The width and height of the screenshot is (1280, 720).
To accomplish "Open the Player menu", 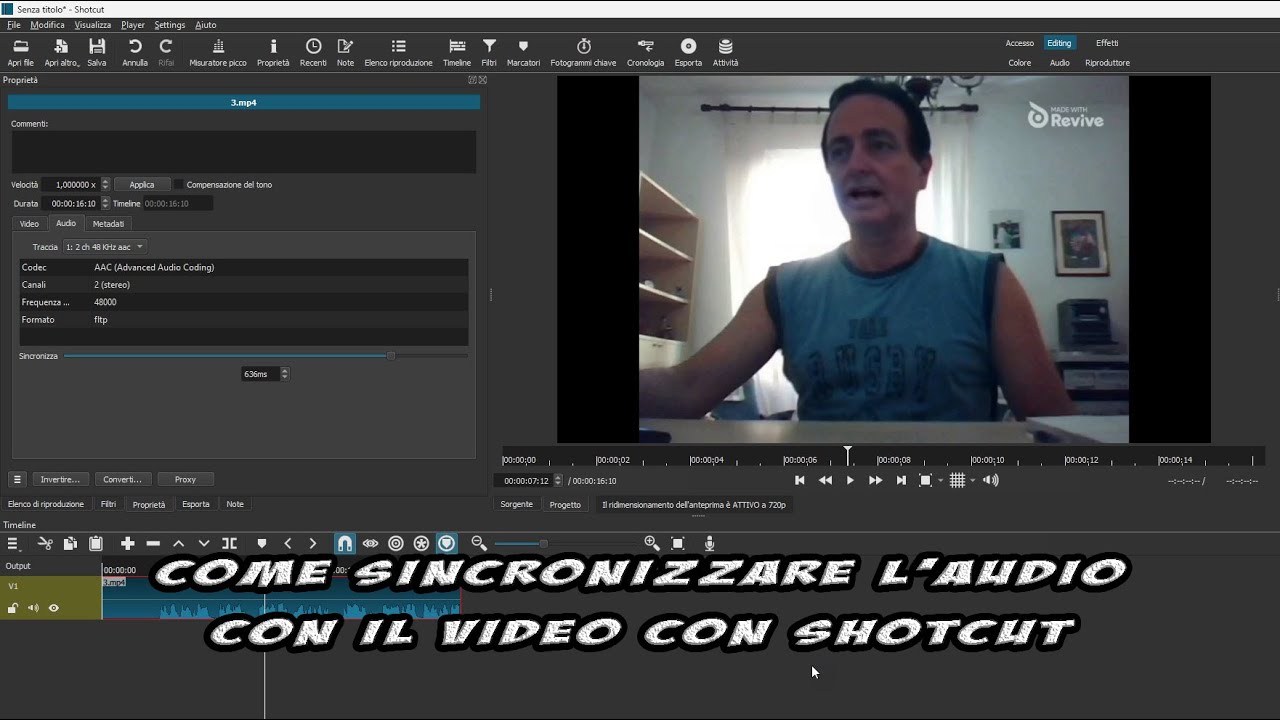I will [133, 24].
